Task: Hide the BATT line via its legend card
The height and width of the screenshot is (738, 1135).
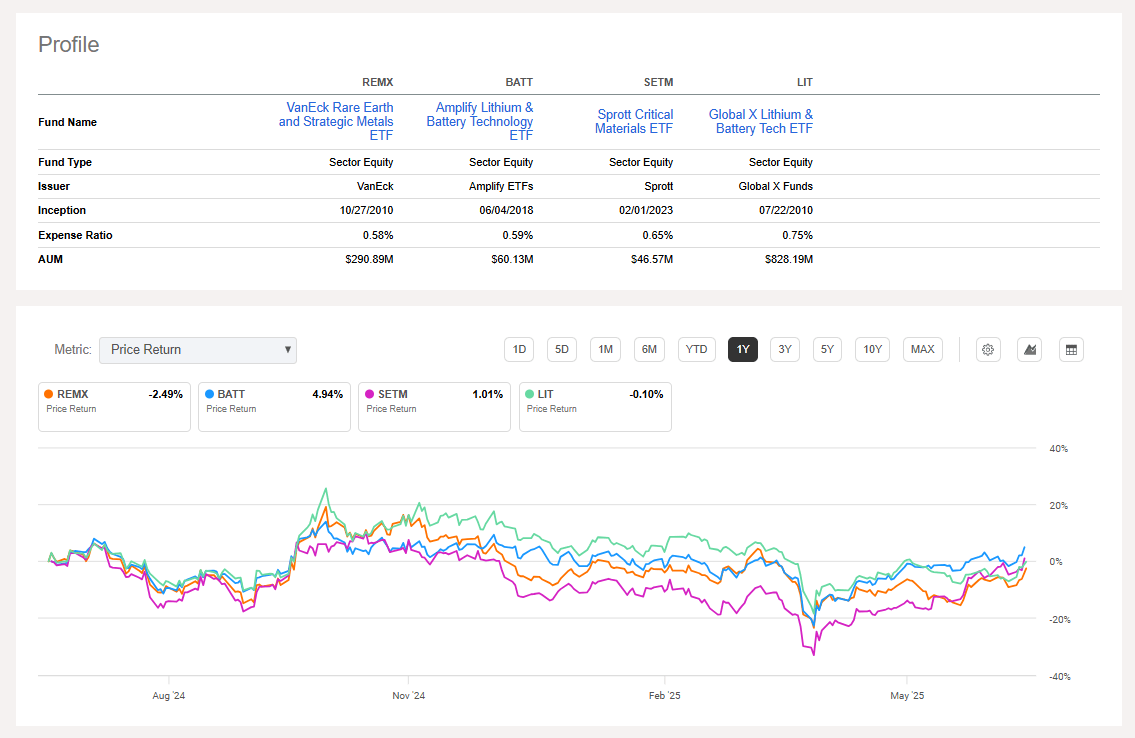Action: click(x=273, y=406)
